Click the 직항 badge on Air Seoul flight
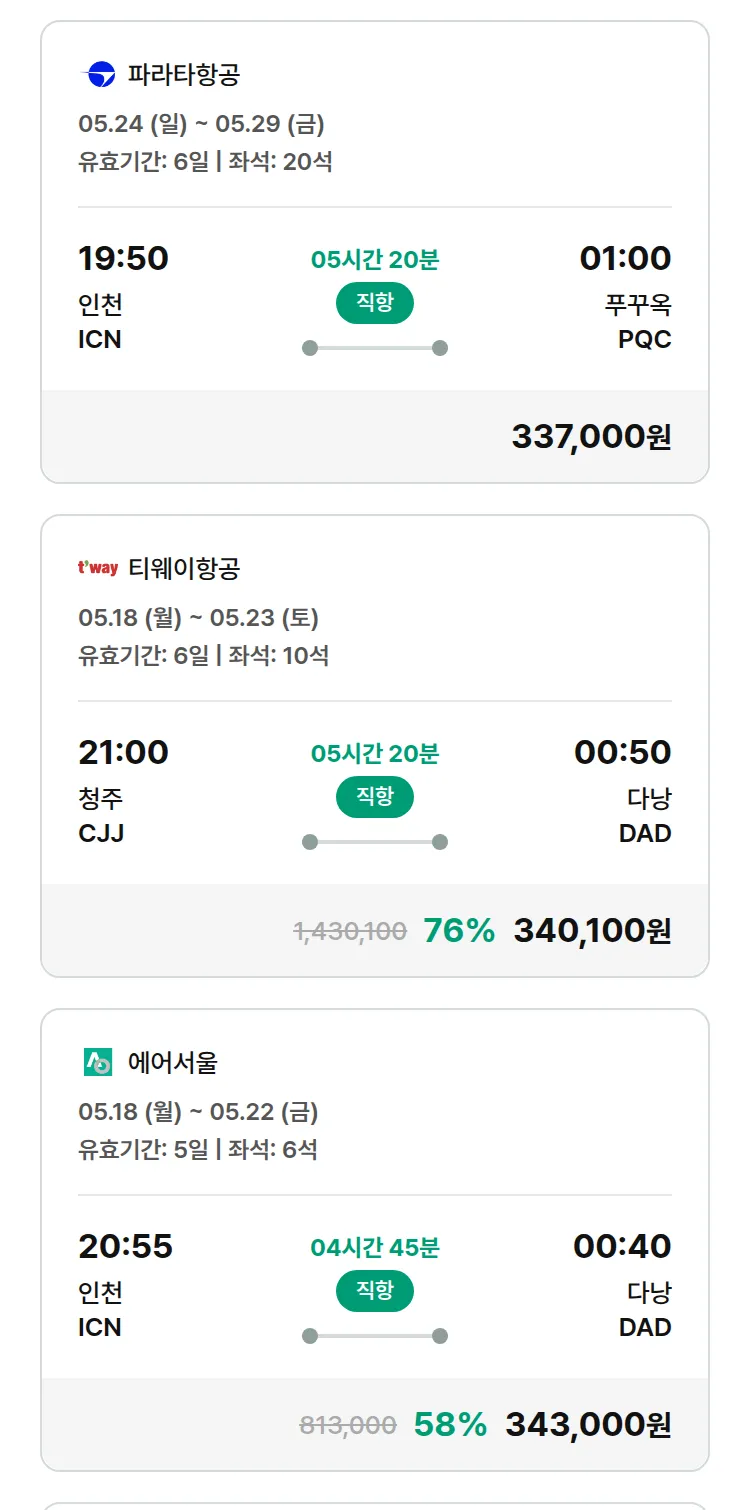 pyautogui.click(x=375, y=1291)
